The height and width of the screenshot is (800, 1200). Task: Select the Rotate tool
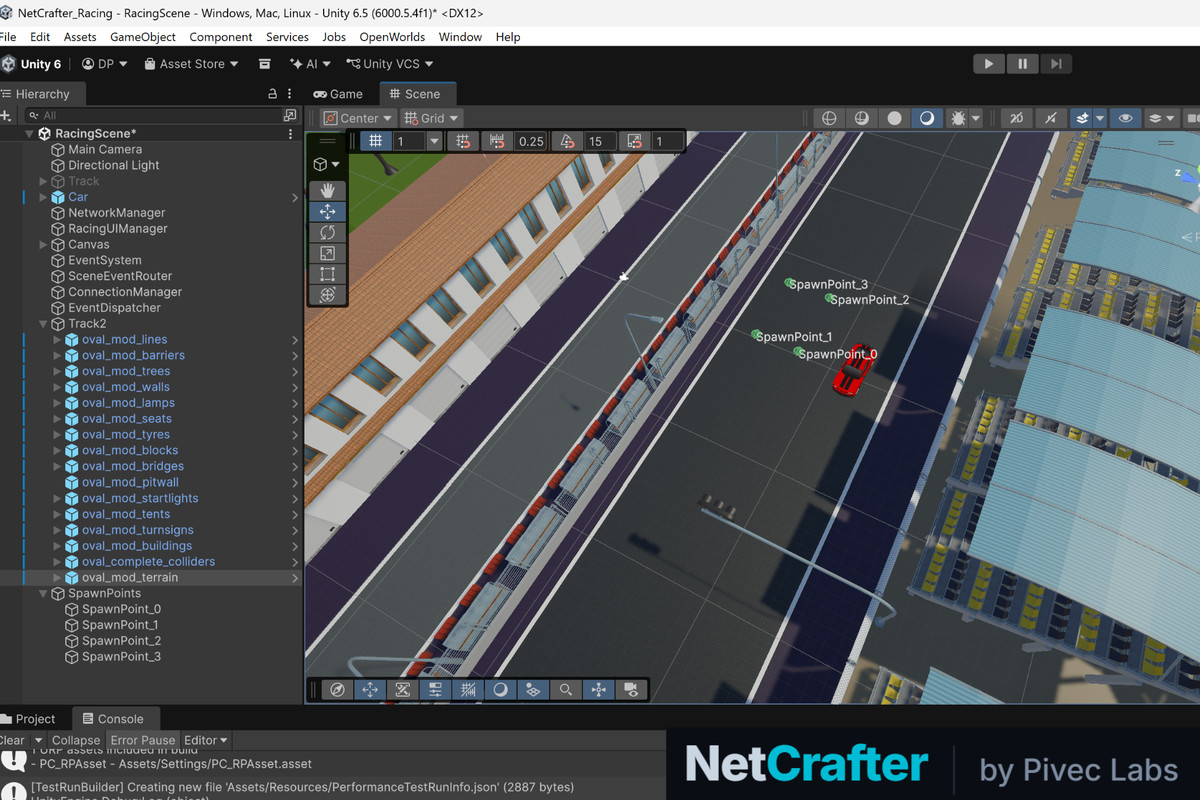327,232
